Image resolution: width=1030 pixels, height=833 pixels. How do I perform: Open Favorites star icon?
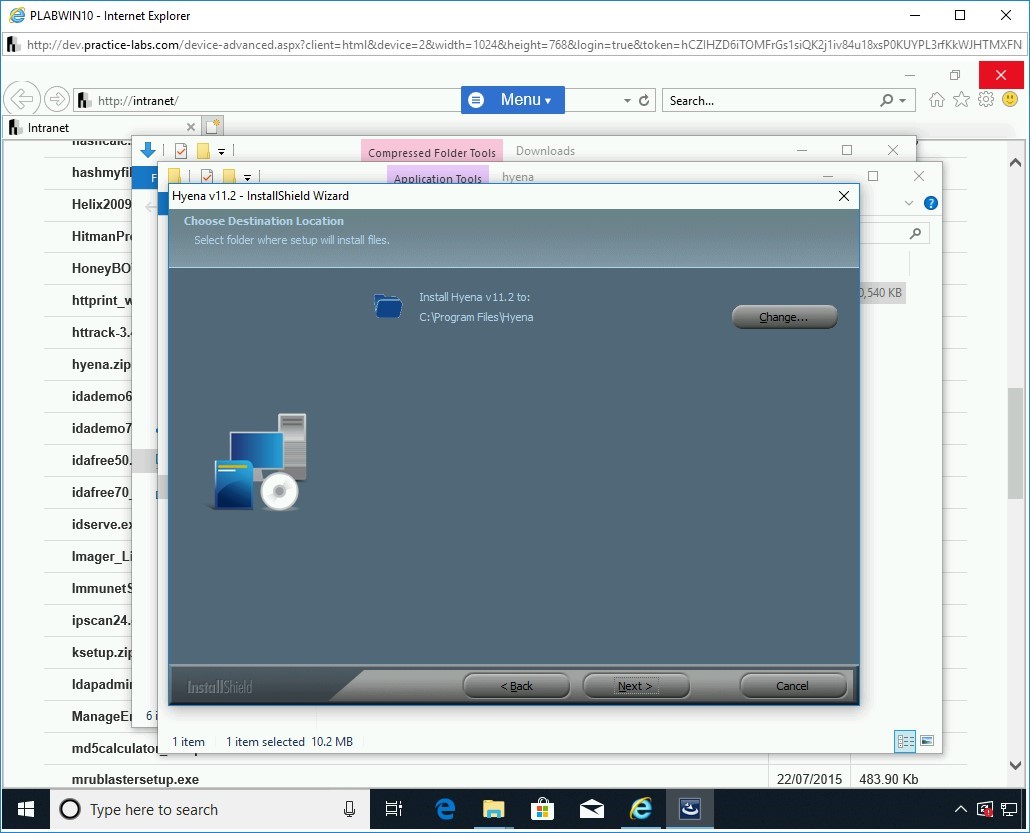[961, 100]
